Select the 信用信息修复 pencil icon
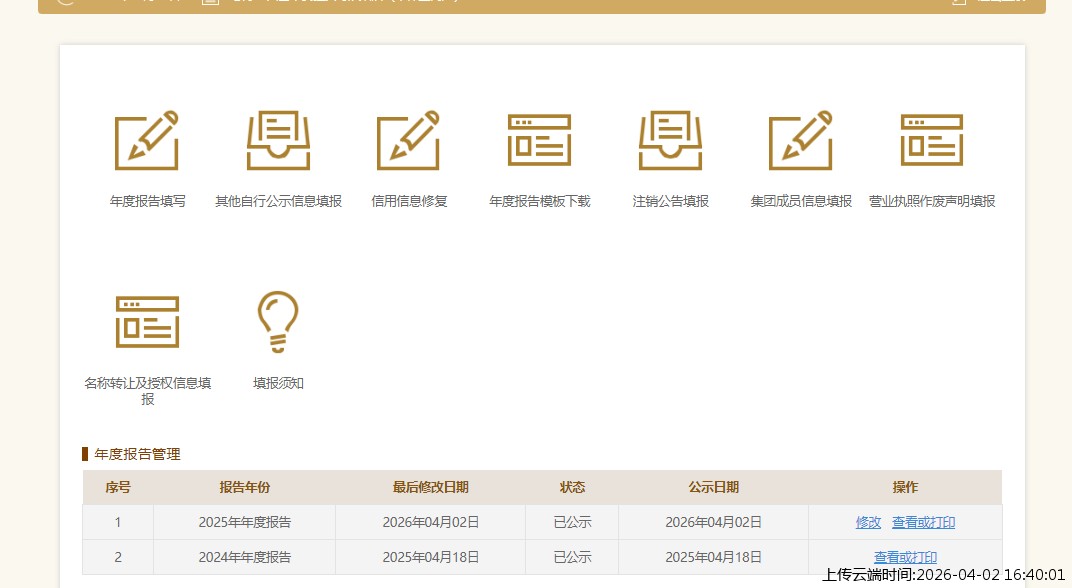Screen dimensions: 1072x588 pyautogui.click(x=408, y=142)
